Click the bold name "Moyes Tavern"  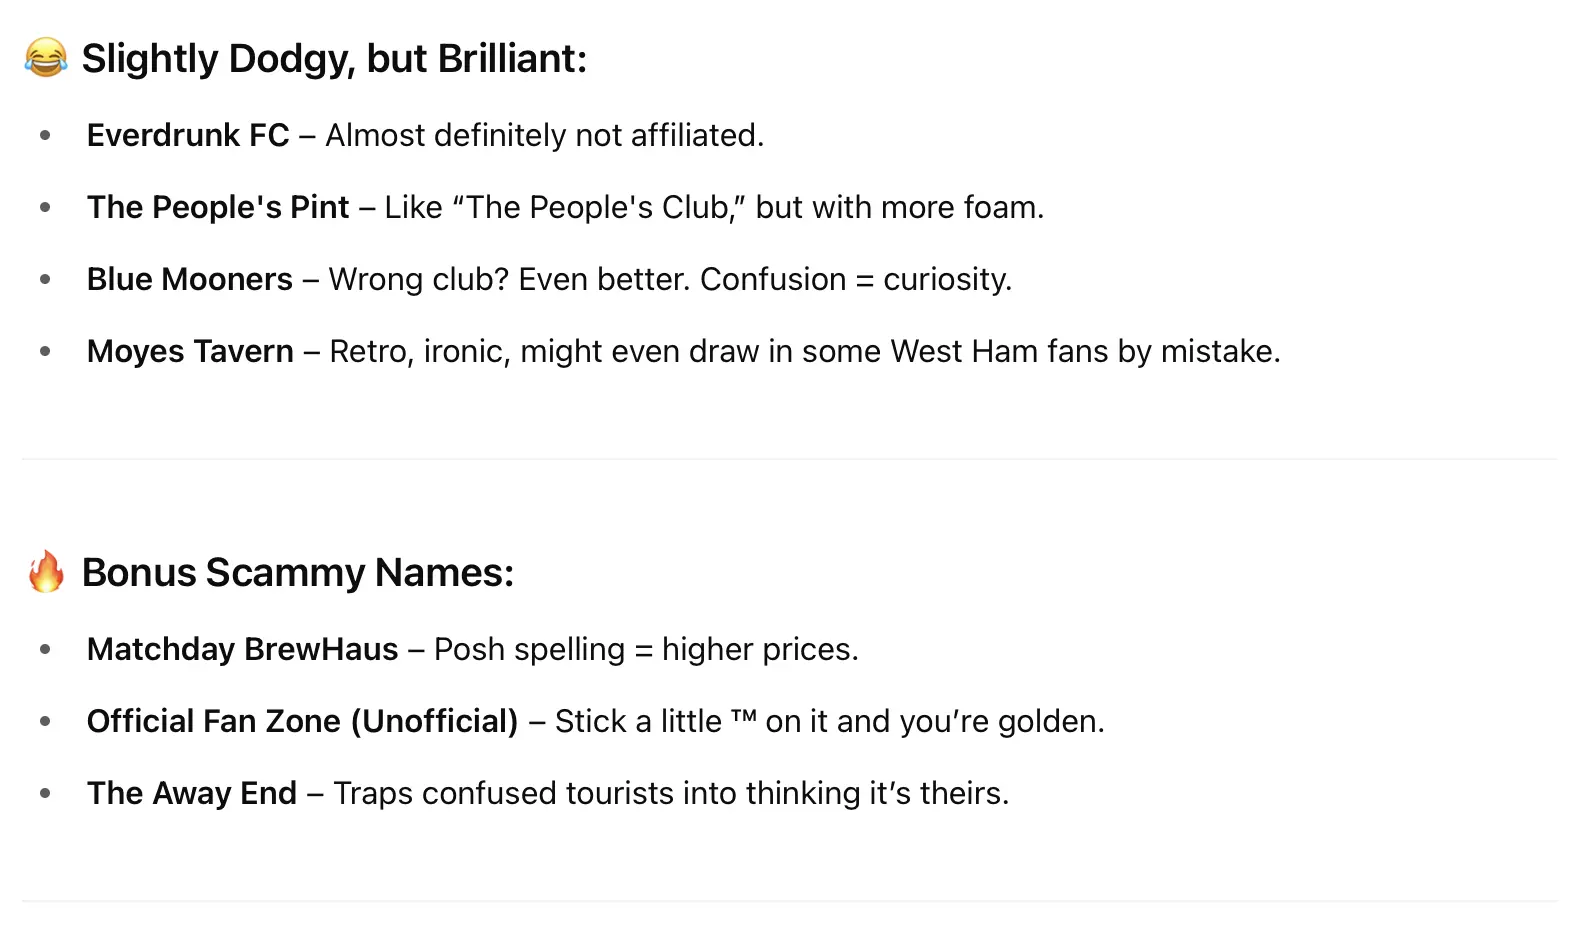pos(190,351)
